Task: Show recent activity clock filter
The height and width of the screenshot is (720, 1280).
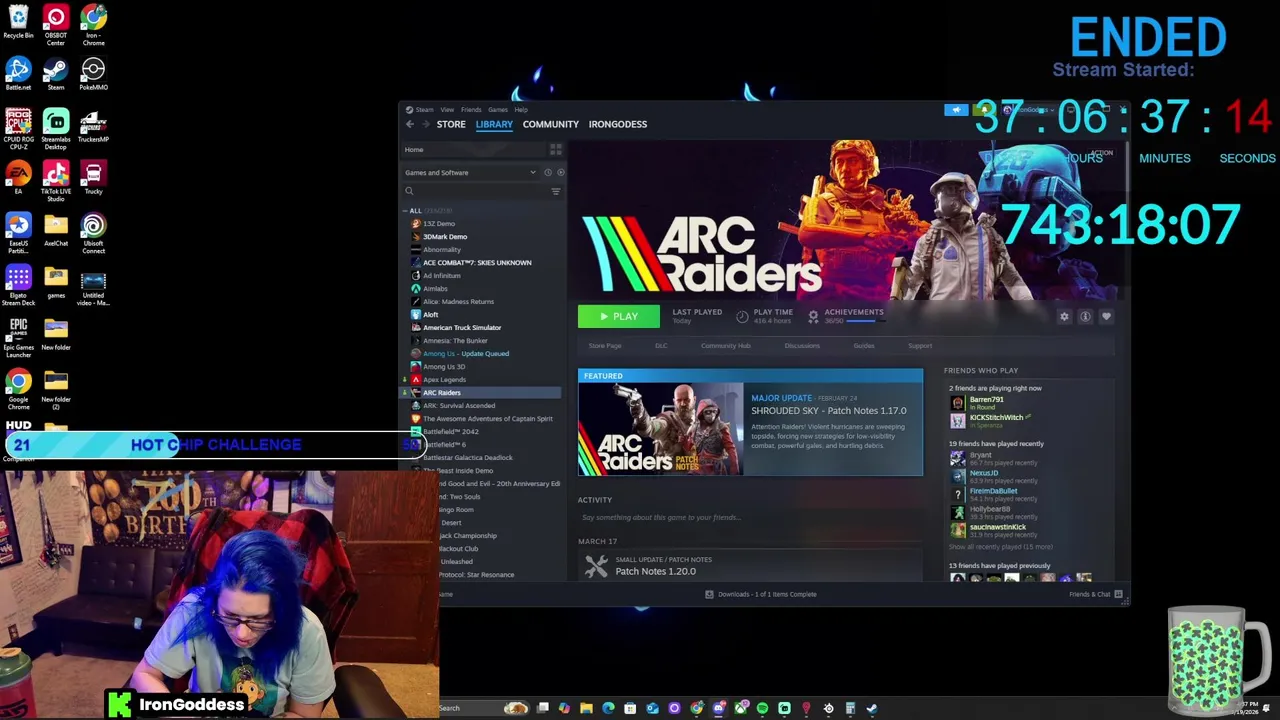Action: [548, 172]
